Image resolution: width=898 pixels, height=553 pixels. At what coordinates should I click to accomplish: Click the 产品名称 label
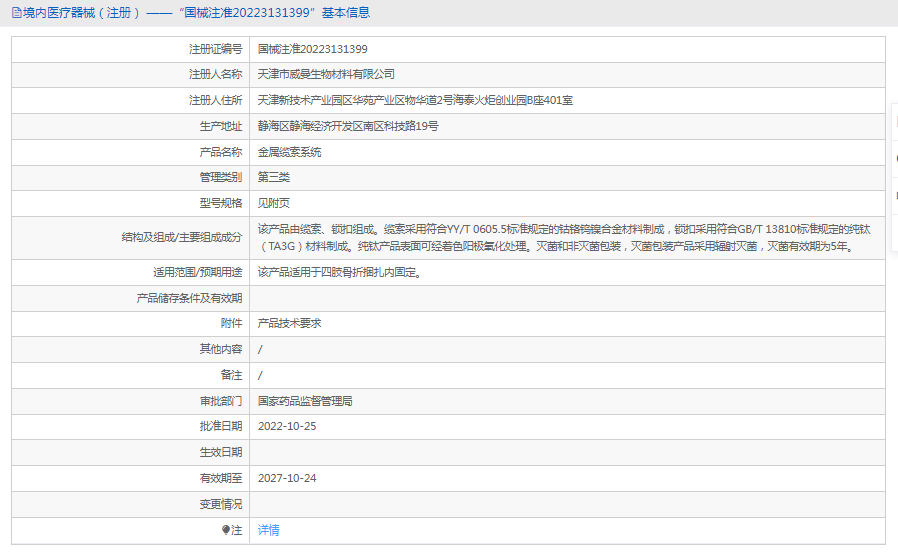coord(221,152)
